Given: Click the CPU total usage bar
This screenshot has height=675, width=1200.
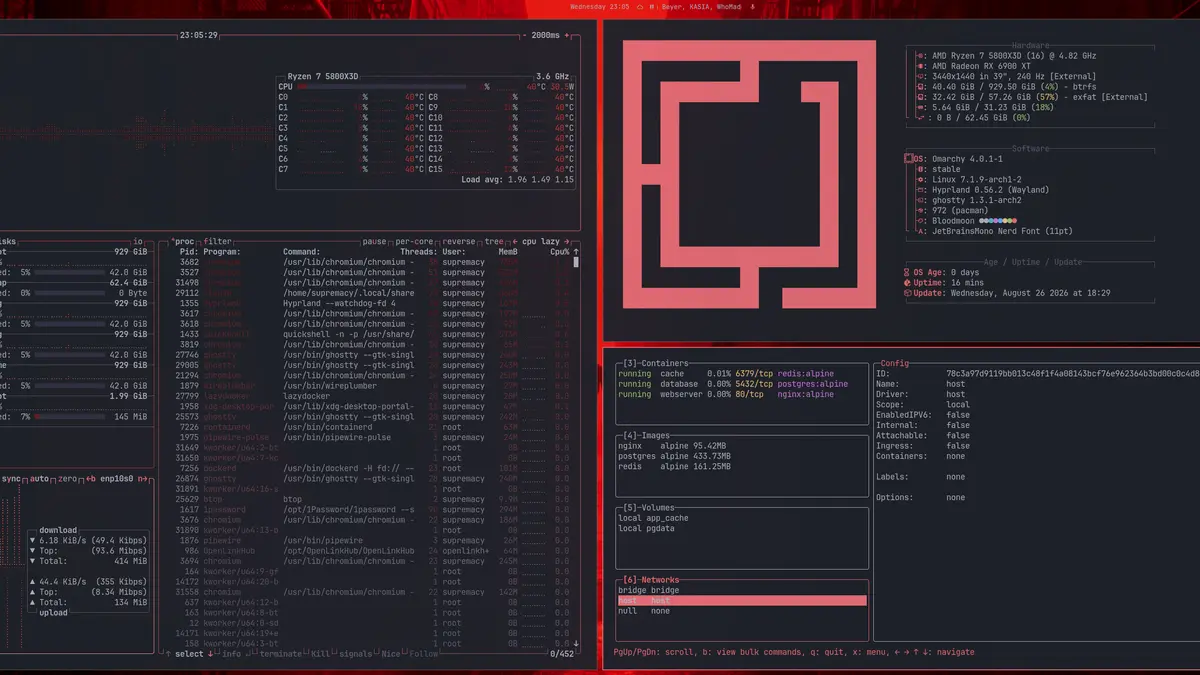Looking at the screenshot, I should (382, 87).
